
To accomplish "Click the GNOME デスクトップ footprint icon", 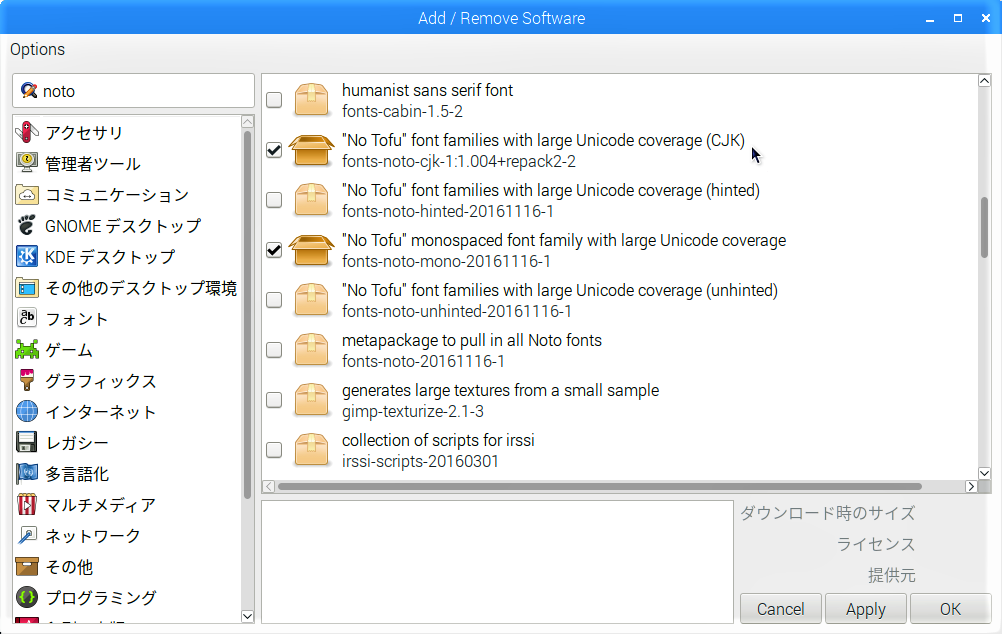I will coord(27,225).
